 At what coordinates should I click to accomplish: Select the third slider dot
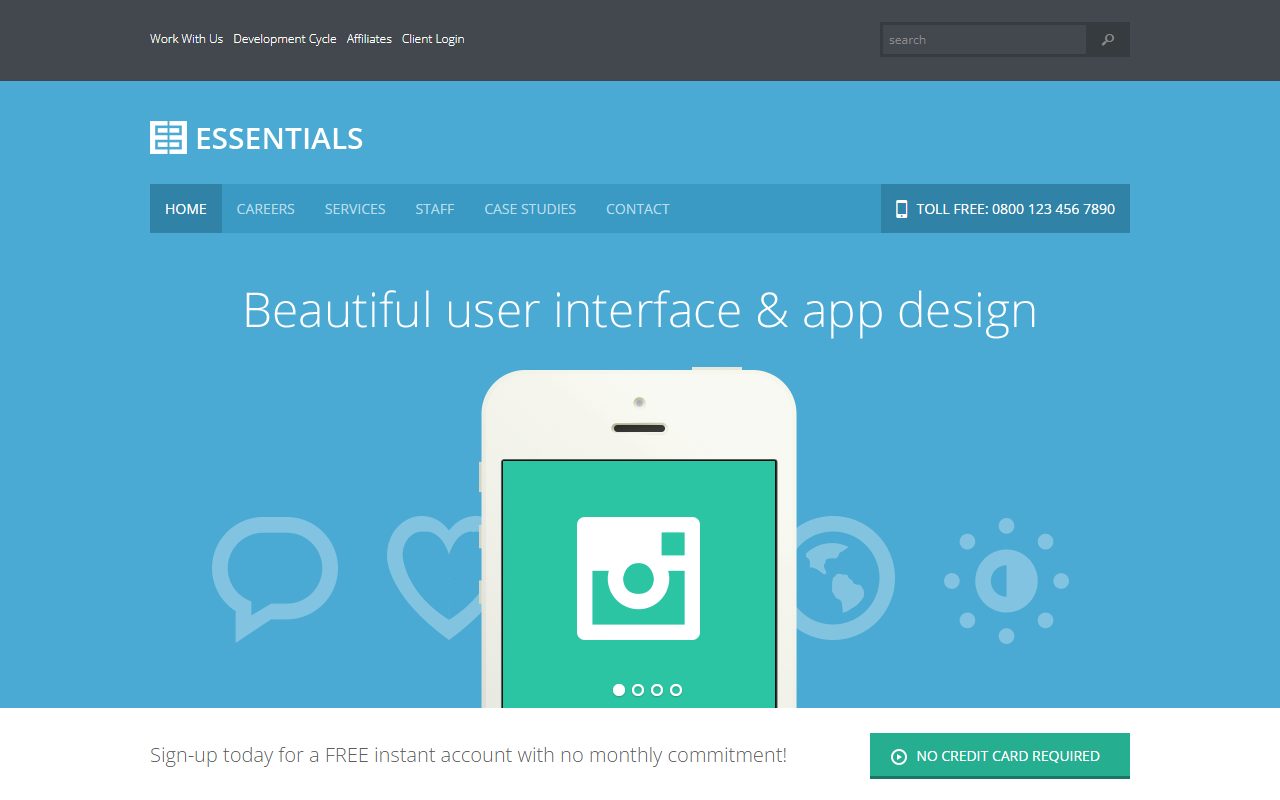657,690
